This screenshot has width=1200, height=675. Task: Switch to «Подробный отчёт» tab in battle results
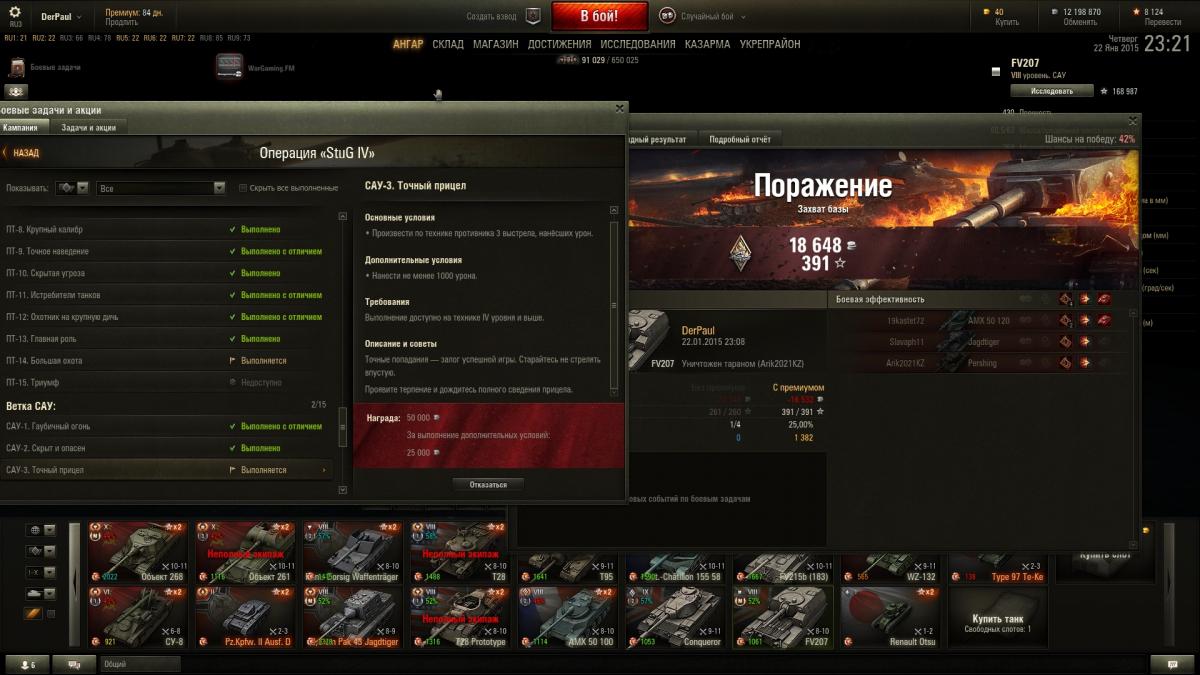click(739, 139)
